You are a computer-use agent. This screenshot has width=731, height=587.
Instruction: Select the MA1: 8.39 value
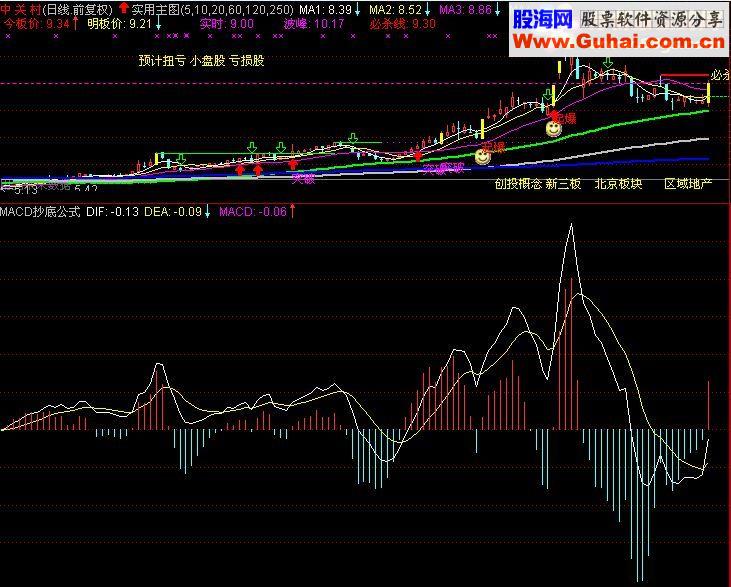[325, 9]
